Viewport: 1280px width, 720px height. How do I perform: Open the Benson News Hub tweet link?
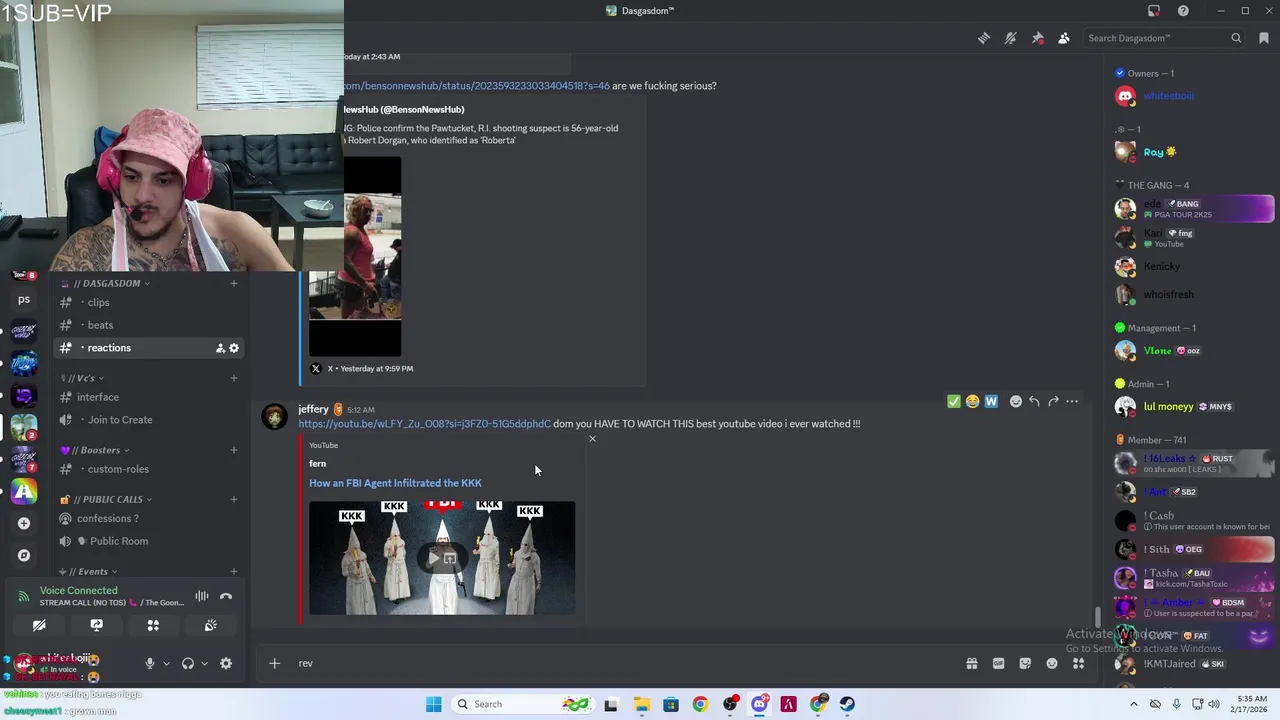pyautogui.click(x=477, y=86)
